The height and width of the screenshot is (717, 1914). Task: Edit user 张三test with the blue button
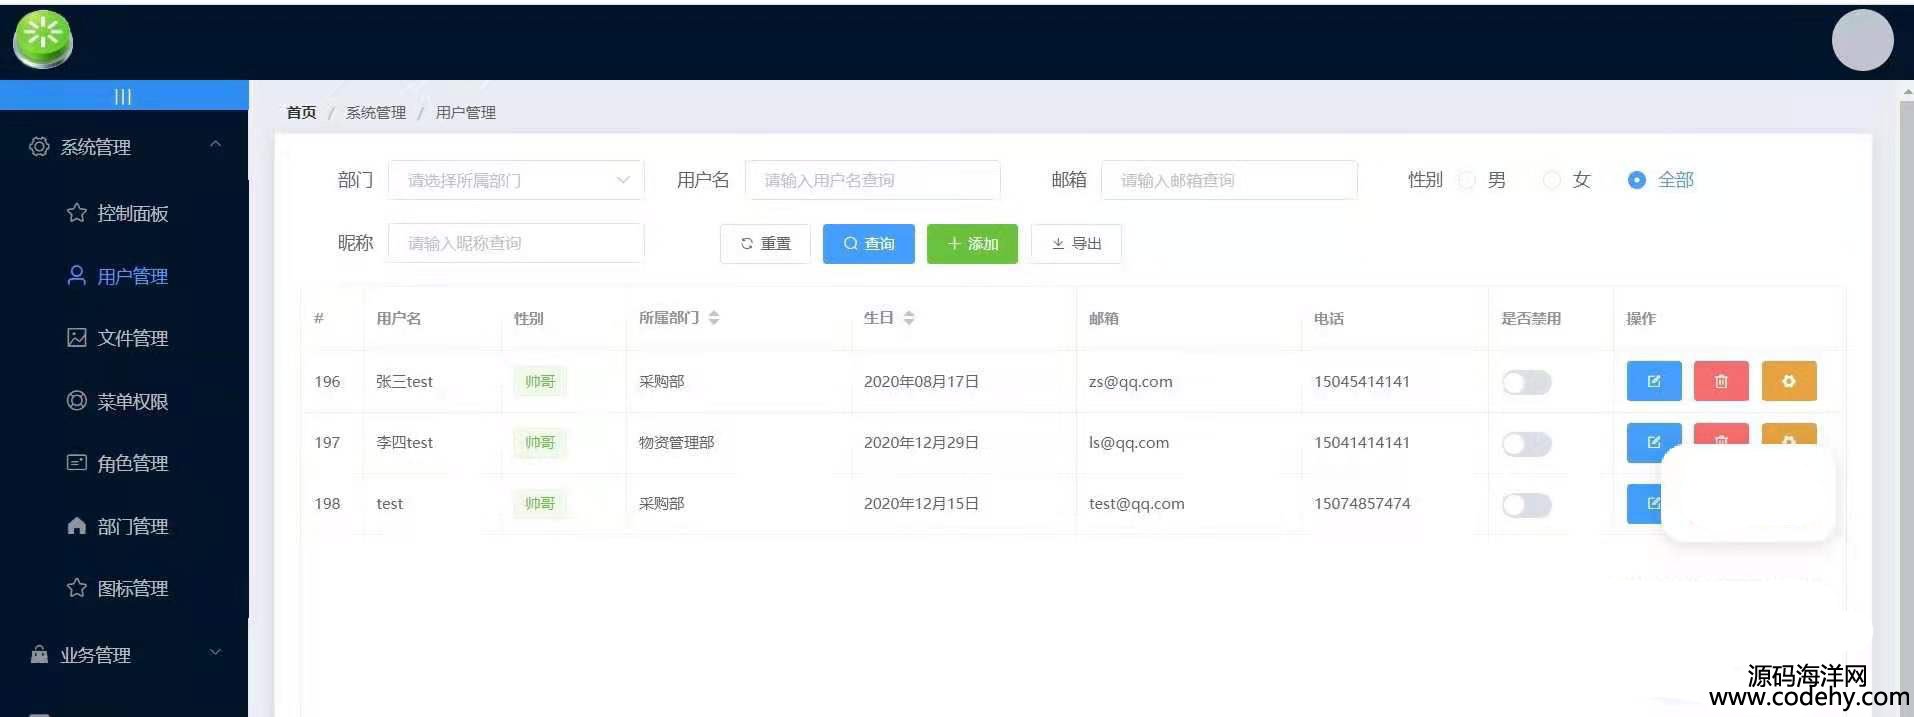coord(1654,381)
